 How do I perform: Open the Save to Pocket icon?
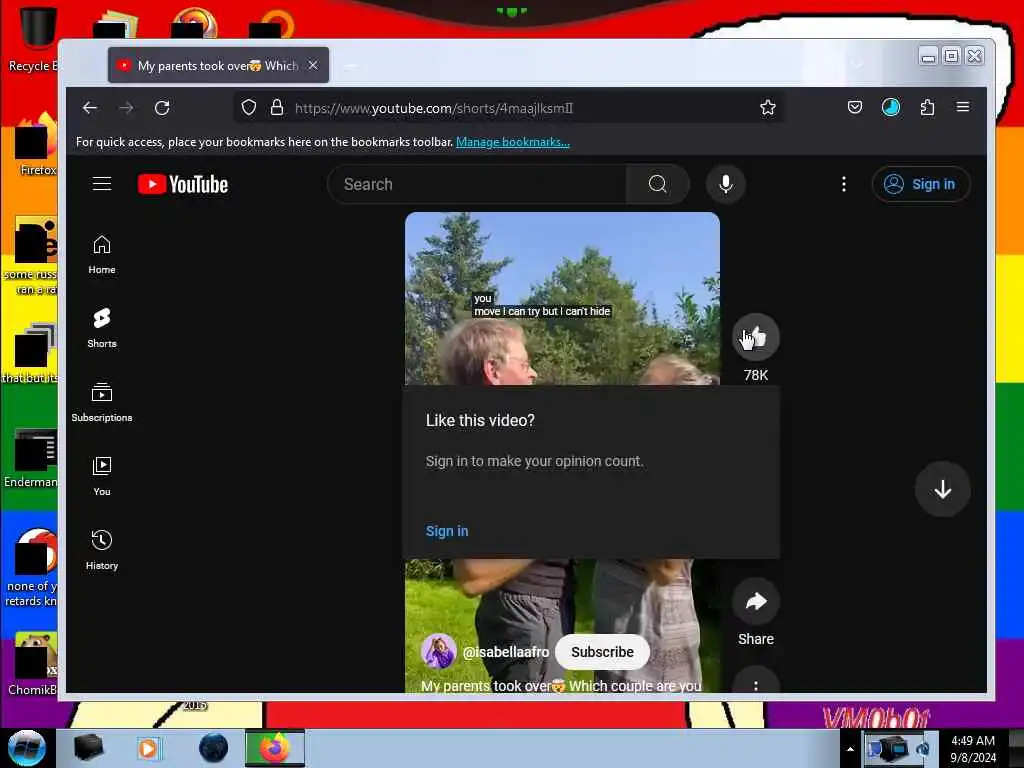[855, 107]
